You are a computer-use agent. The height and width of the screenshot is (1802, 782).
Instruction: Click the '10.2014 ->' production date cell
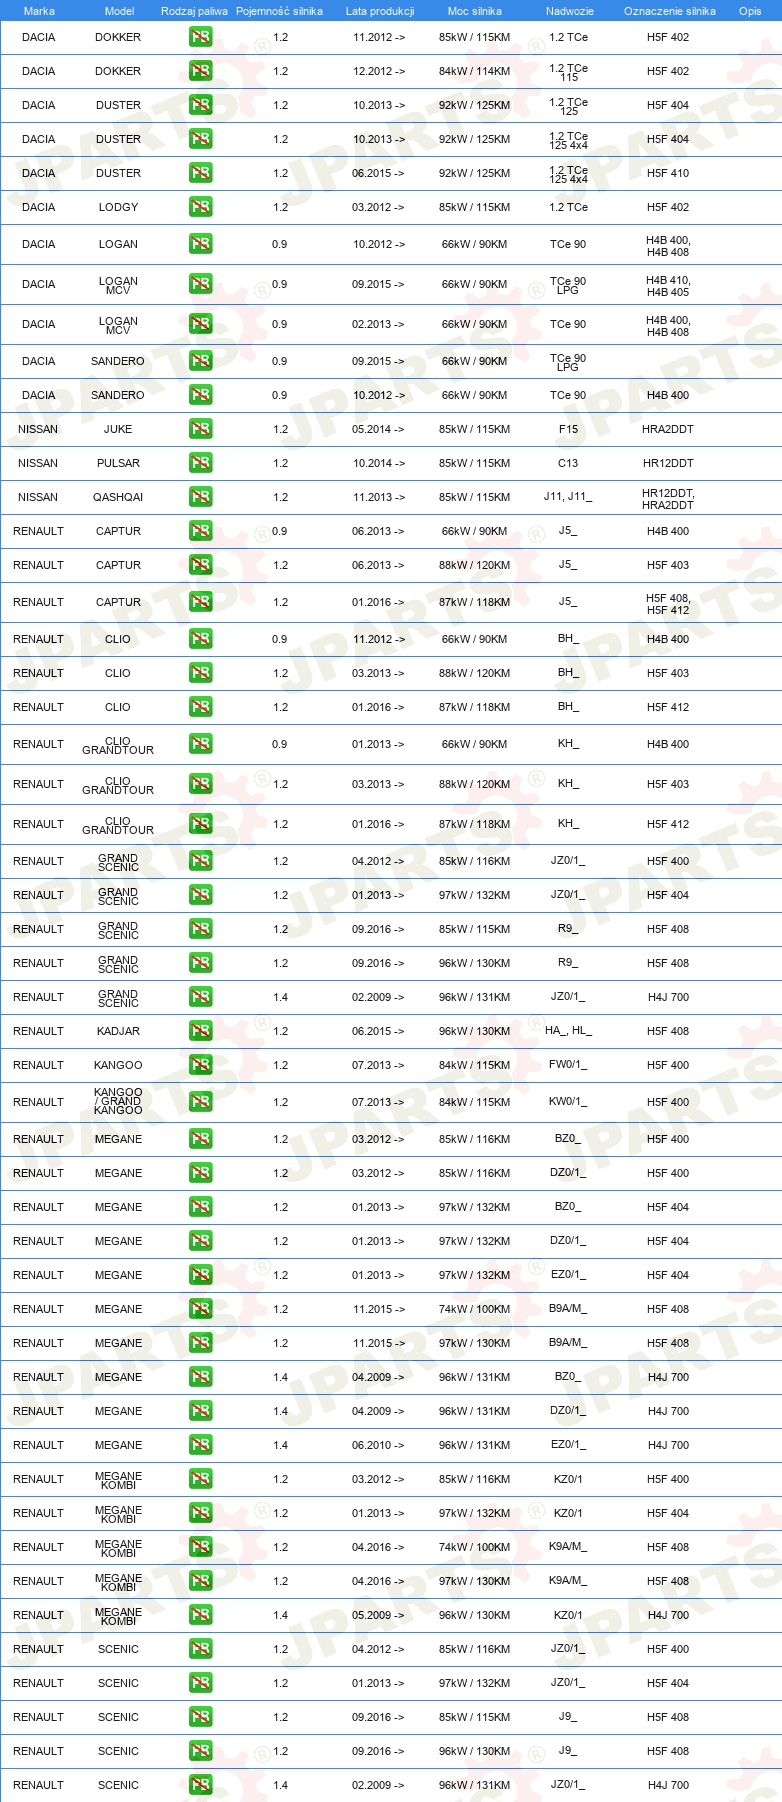[x=379, y=463]
